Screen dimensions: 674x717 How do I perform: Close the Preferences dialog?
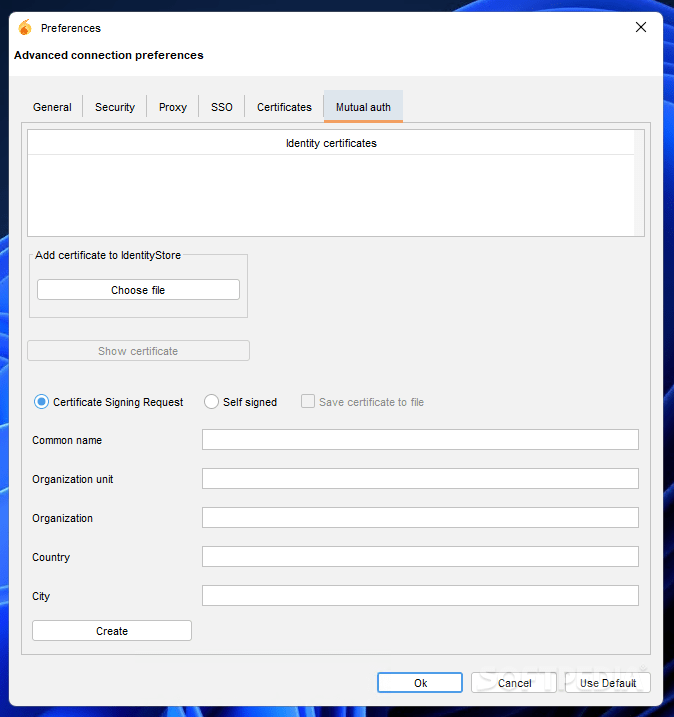[641, 27]
